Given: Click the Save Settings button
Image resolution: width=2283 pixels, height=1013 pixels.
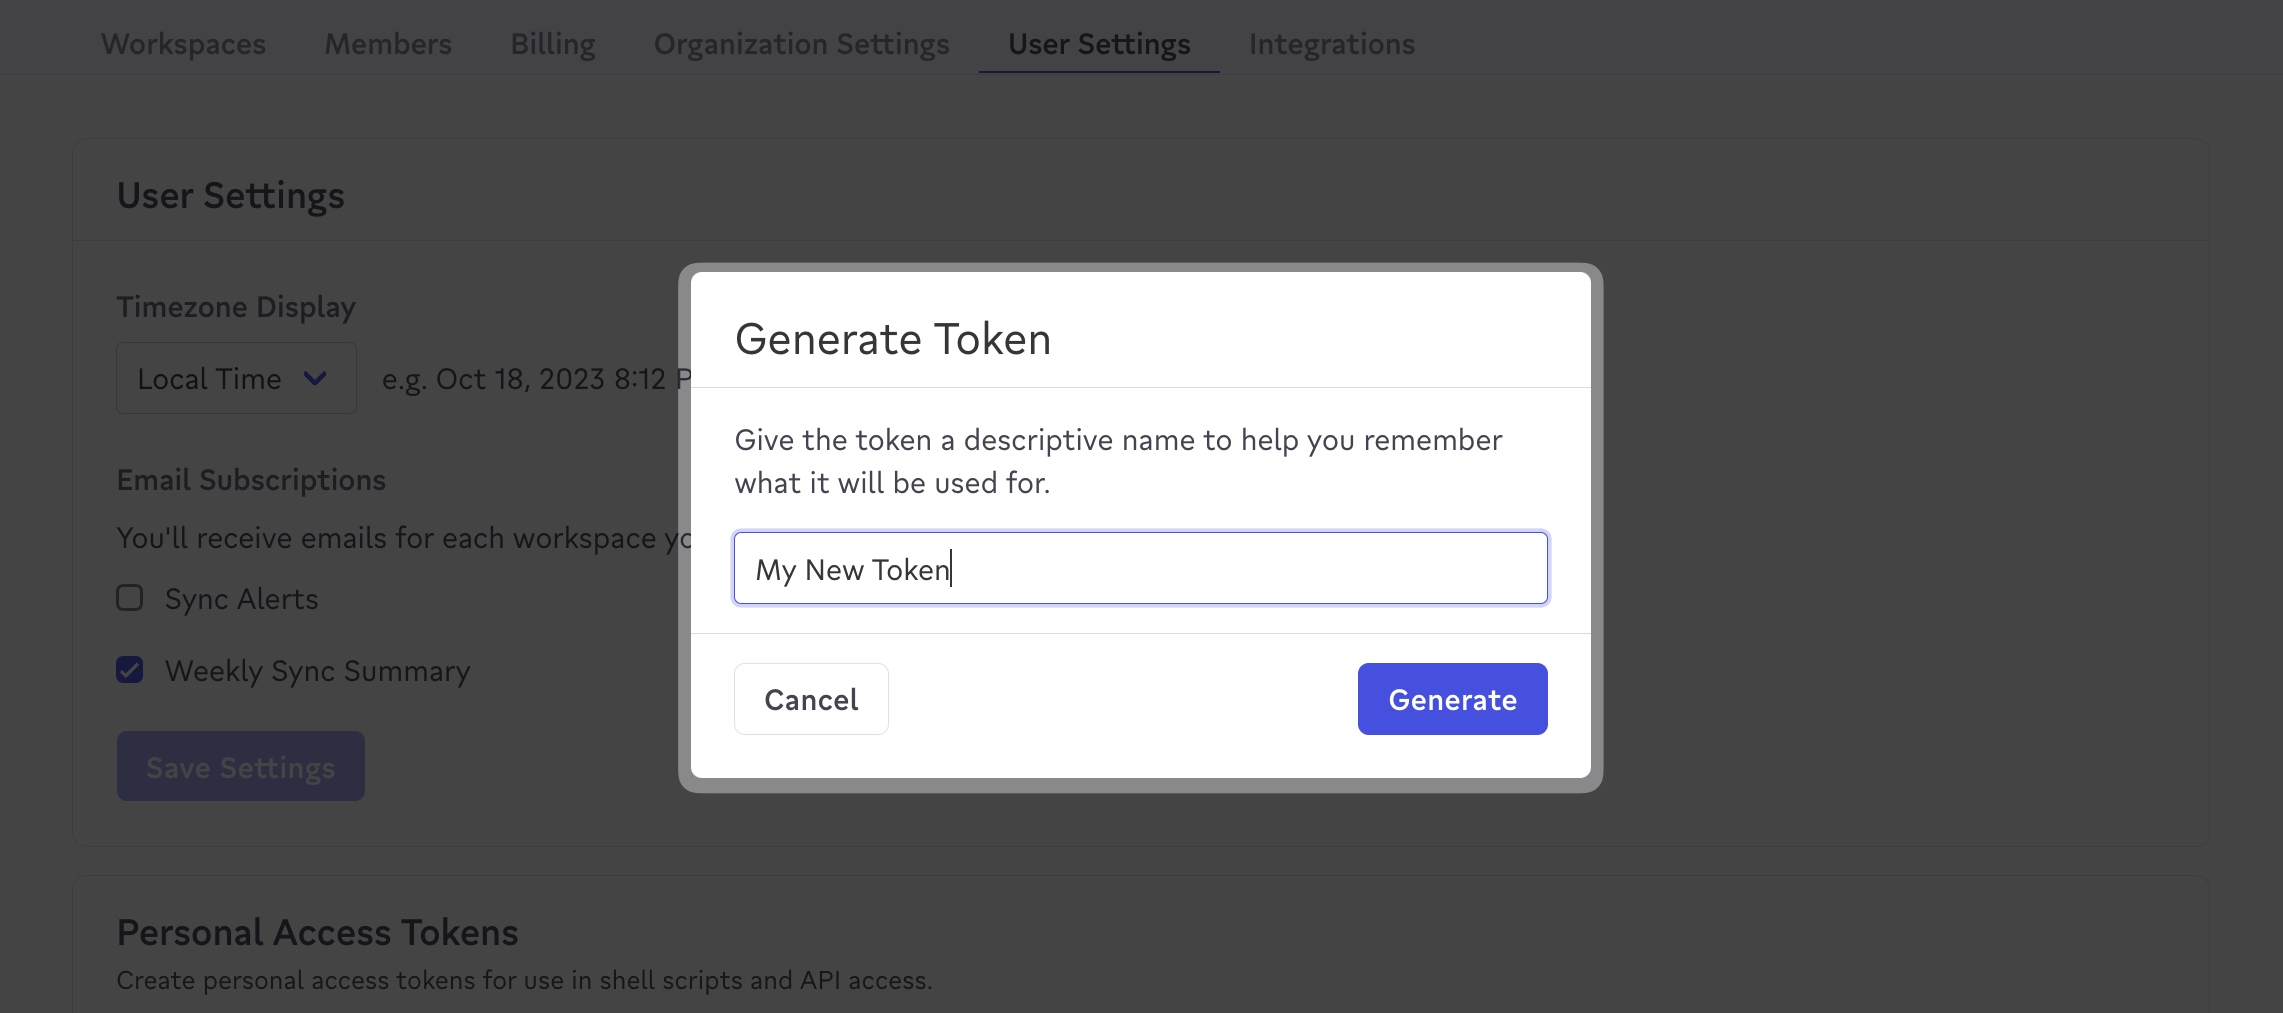Looking at the screenshot, I should click(x=240, y=766).
